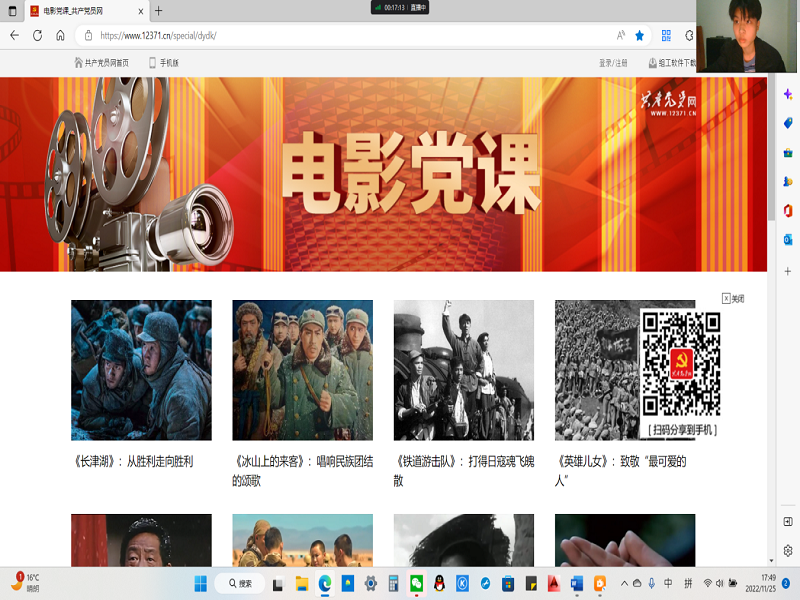Open the tools briefcase sidebar icon

(788, 153)
